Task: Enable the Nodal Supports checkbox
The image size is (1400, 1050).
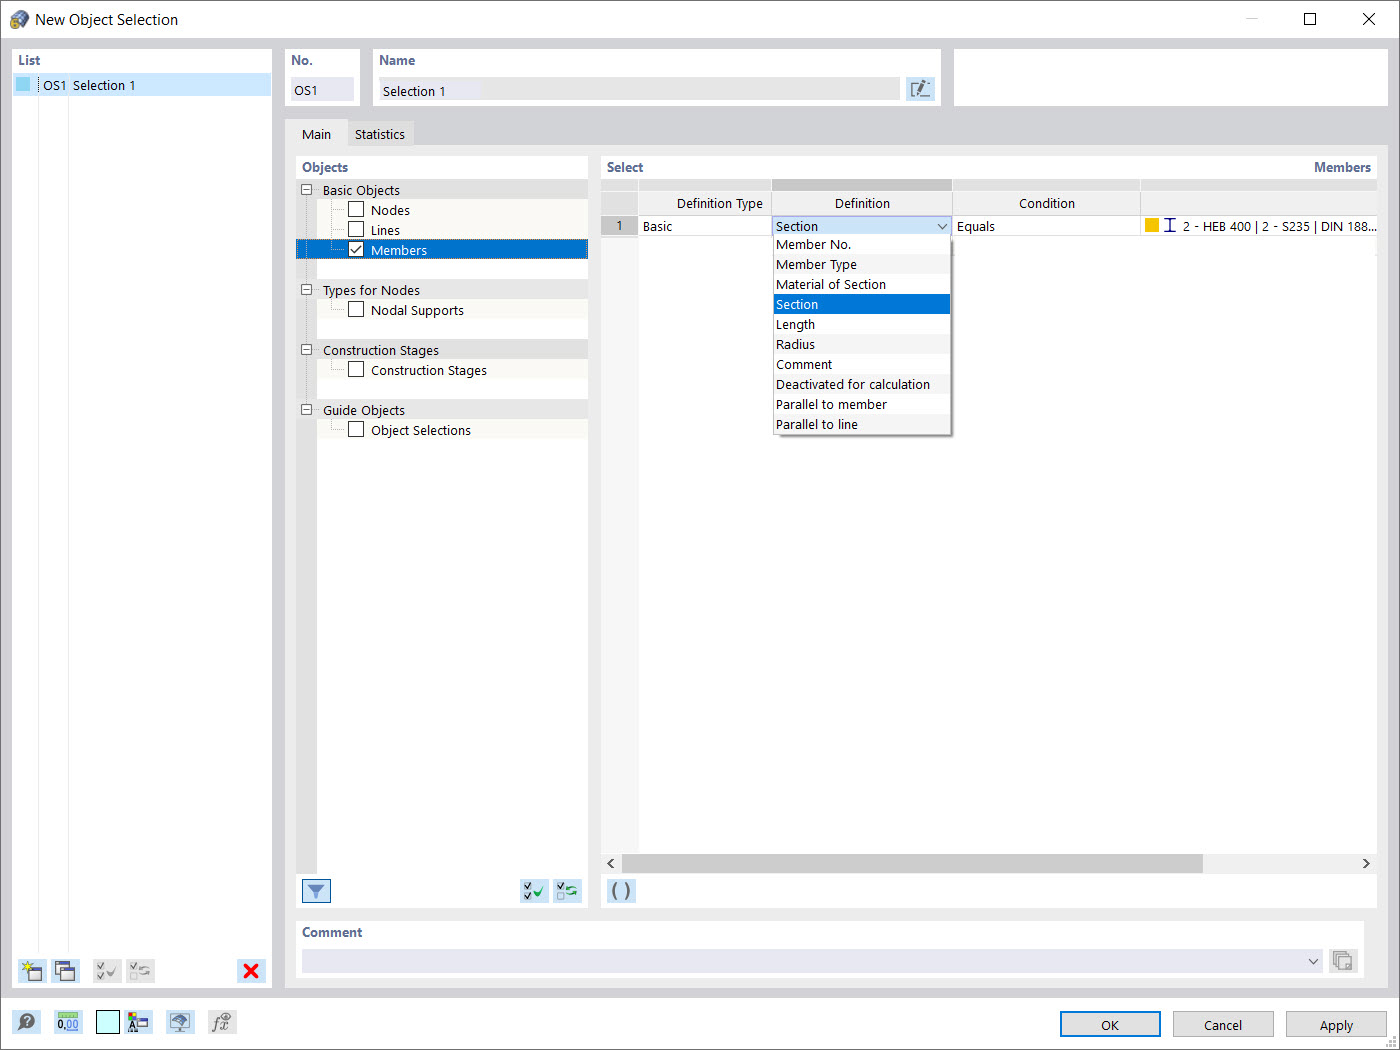Action: 356,309
